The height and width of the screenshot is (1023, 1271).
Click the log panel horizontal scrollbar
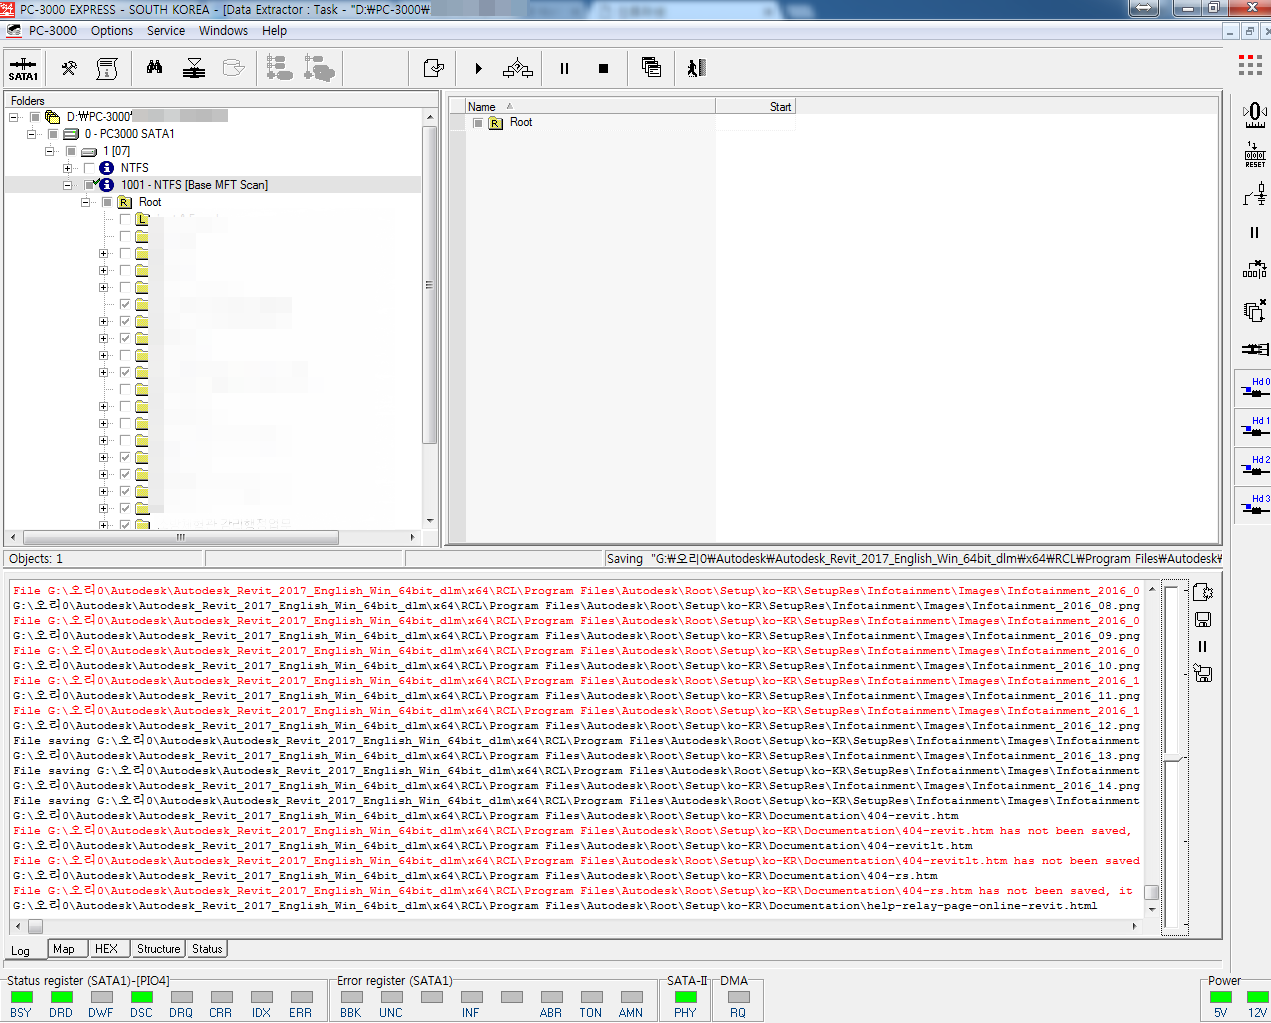click(580, 926)
